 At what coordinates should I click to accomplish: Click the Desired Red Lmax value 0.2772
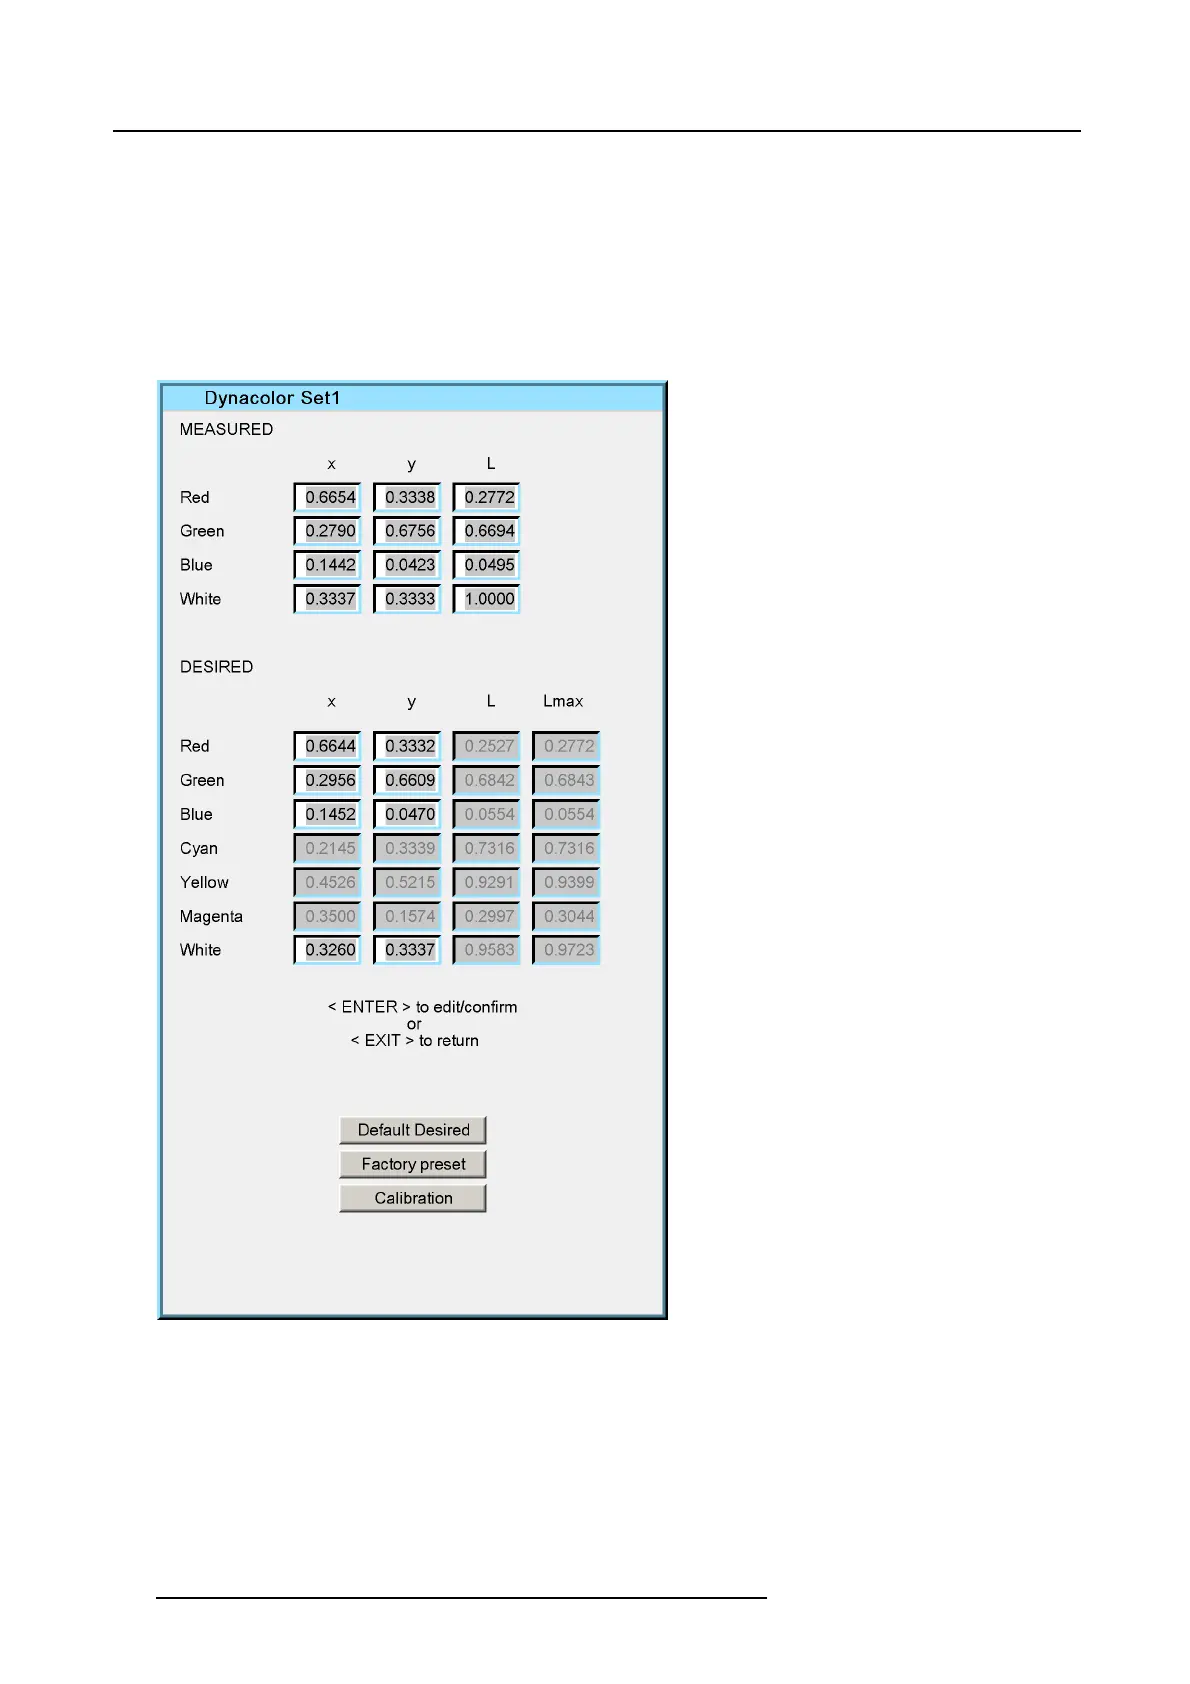[x=567, y=746]
